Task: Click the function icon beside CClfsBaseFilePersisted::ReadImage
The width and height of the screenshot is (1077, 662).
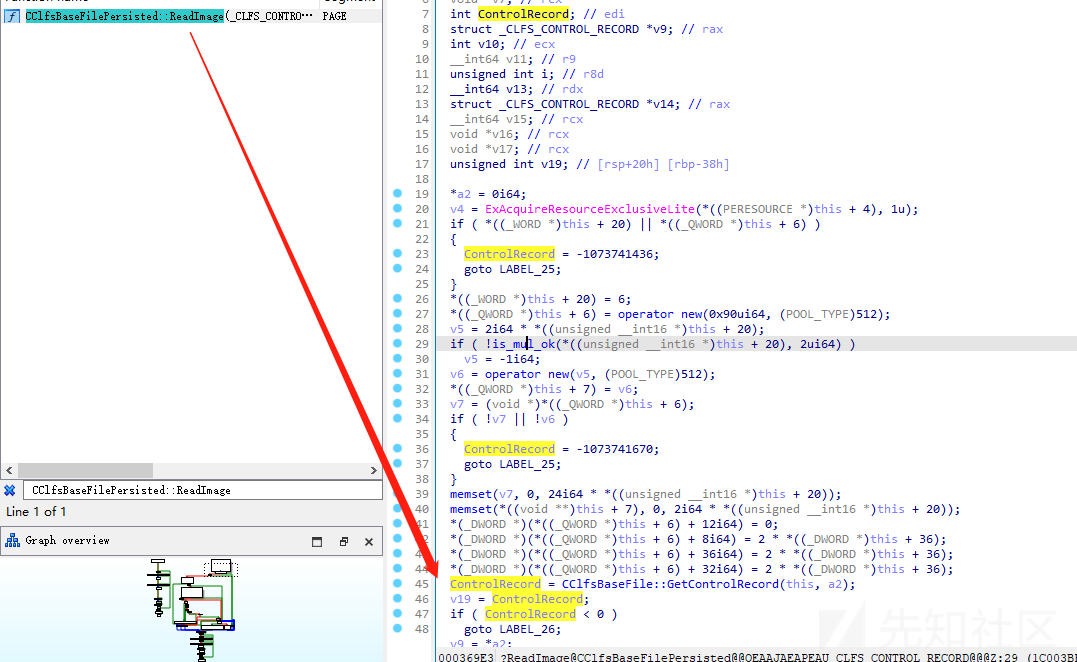Action: pos(12,17)
